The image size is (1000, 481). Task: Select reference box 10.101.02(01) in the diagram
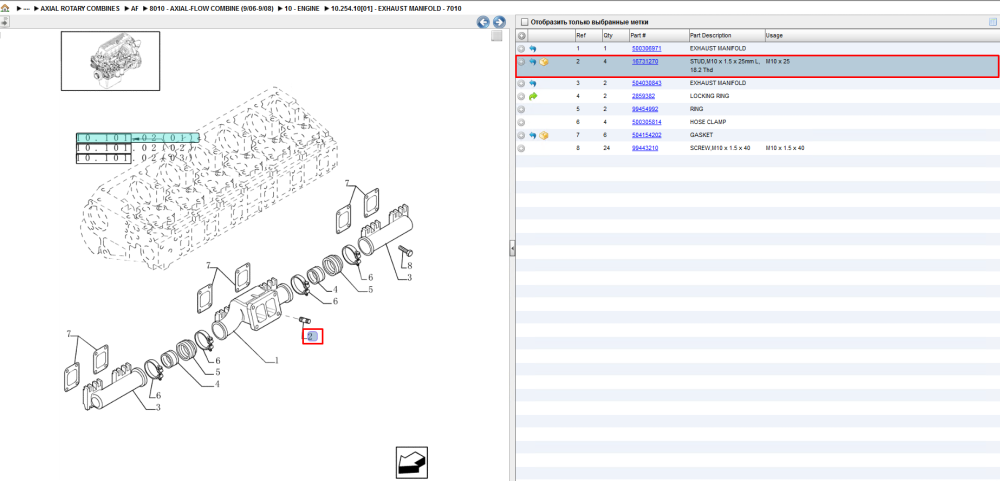click(136, 138)
